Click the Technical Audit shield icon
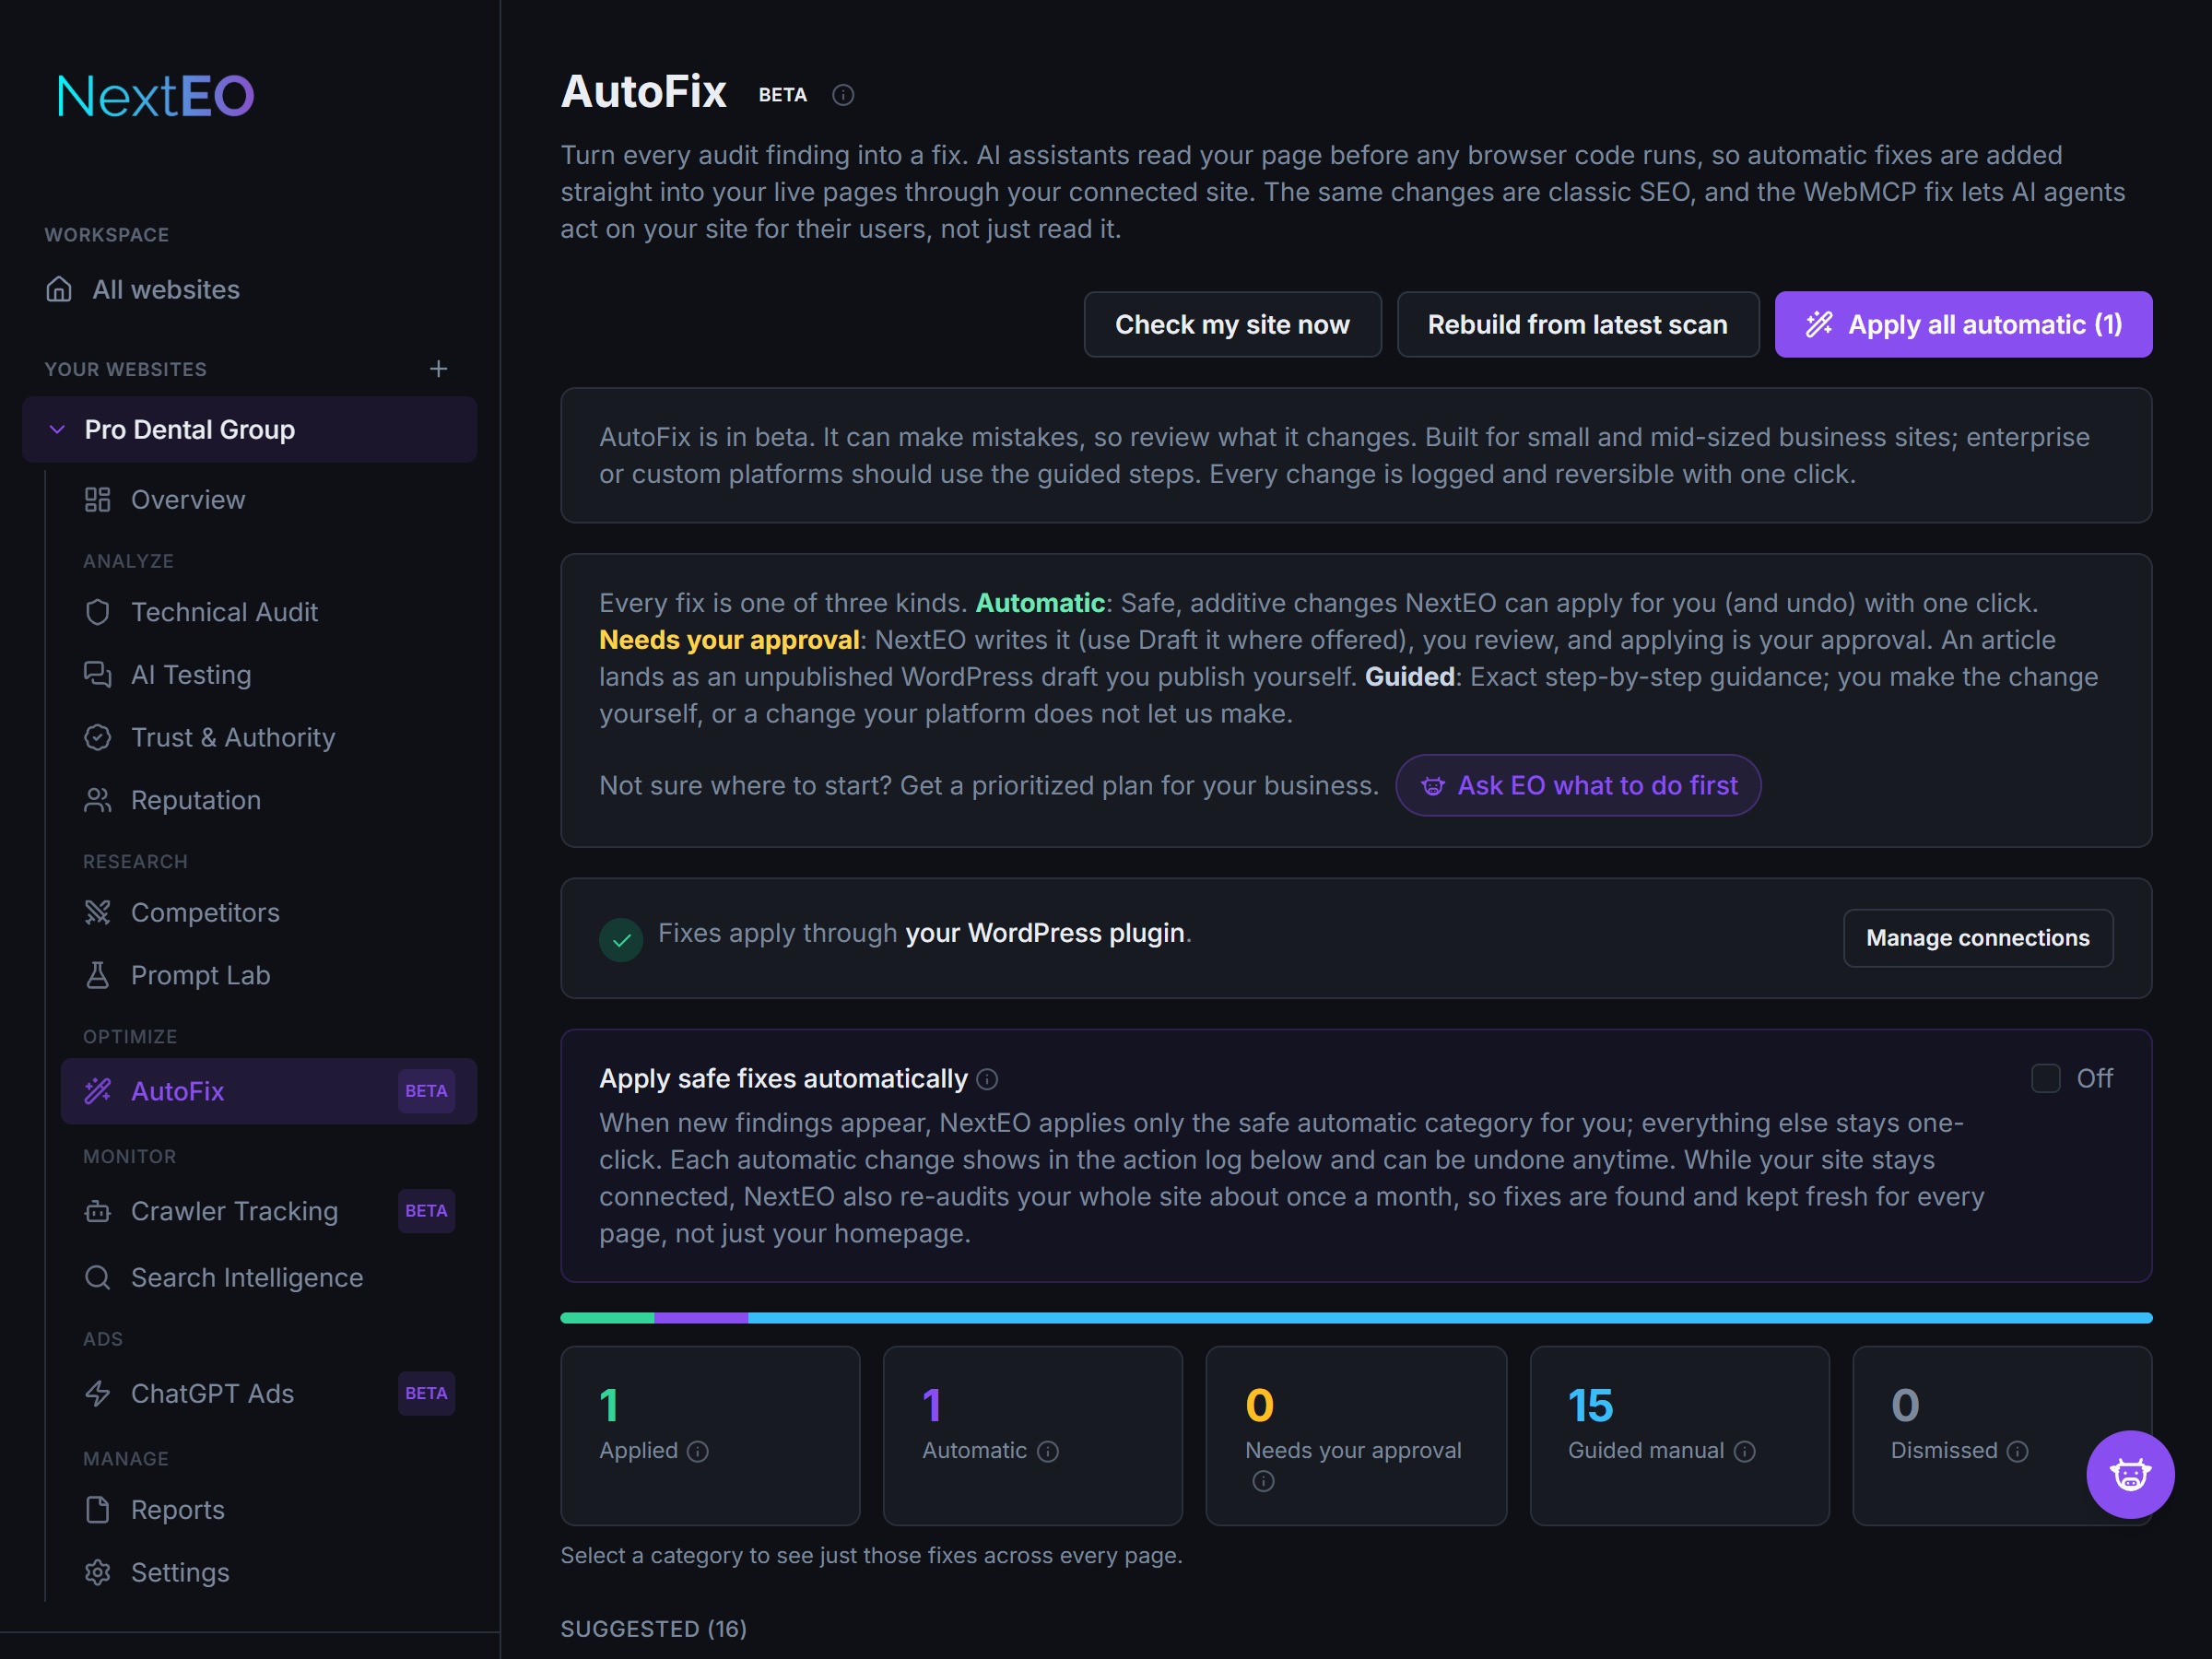The width and height of the screenshot is (2212, 1659). pos(97,612)
